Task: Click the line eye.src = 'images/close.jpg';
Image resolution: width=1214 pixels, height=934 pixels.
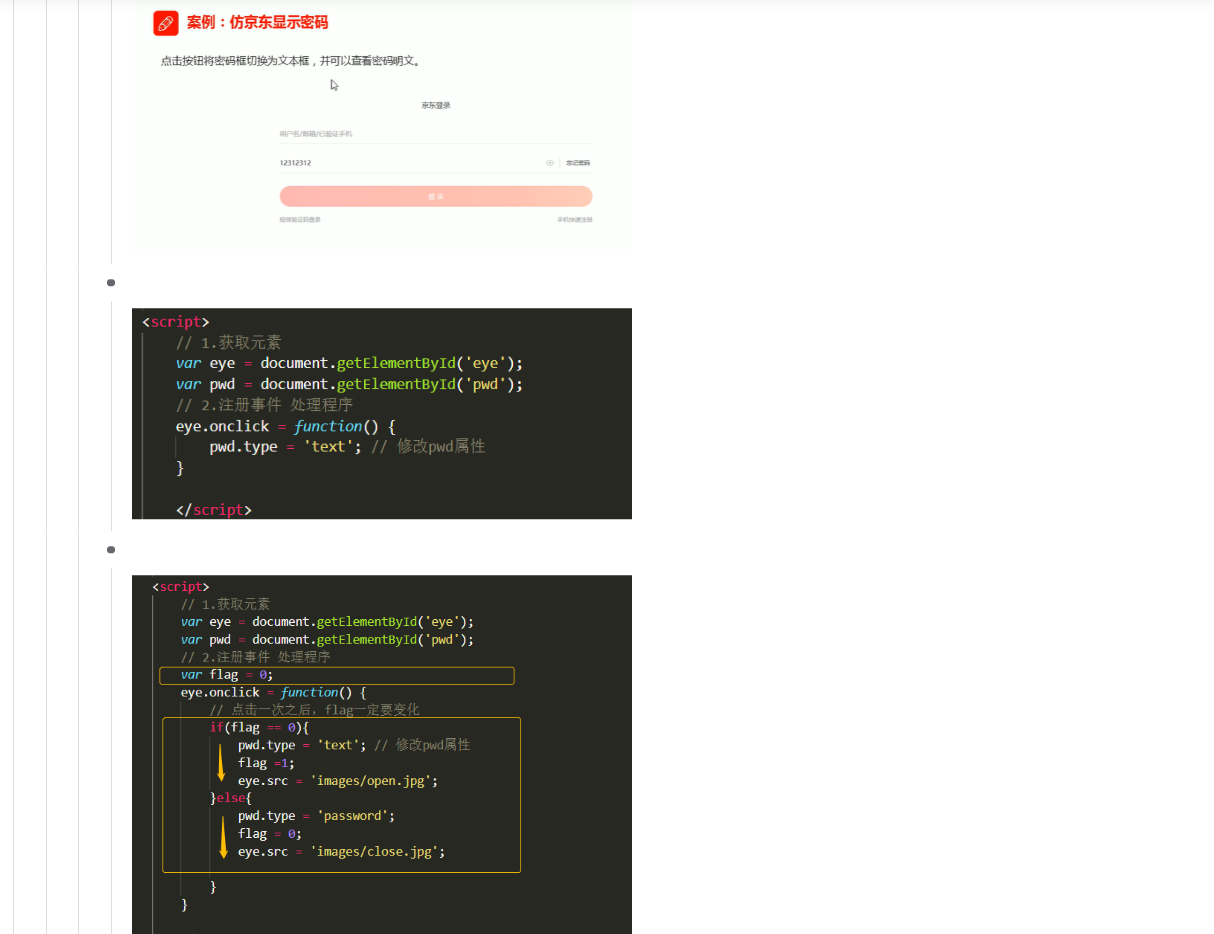Action: [341, 852]
